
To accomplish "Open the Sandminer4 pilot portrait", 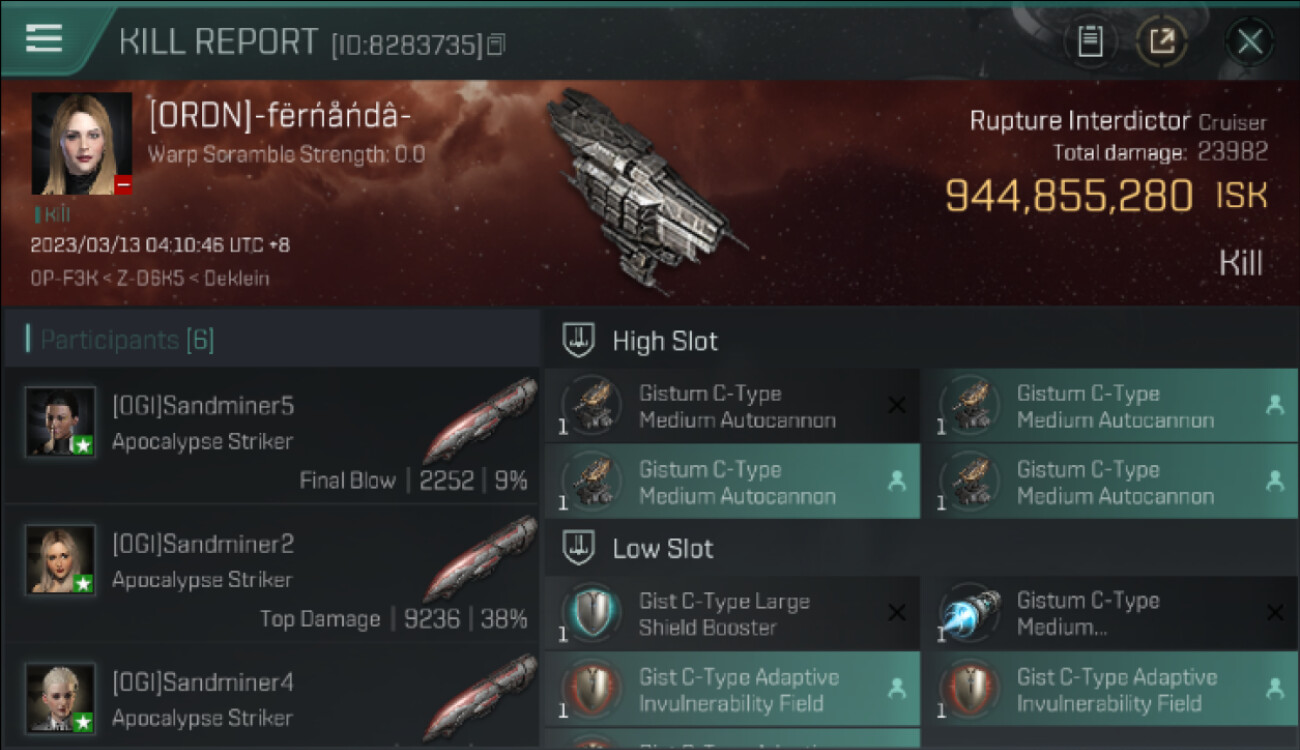I will point(61,698).
